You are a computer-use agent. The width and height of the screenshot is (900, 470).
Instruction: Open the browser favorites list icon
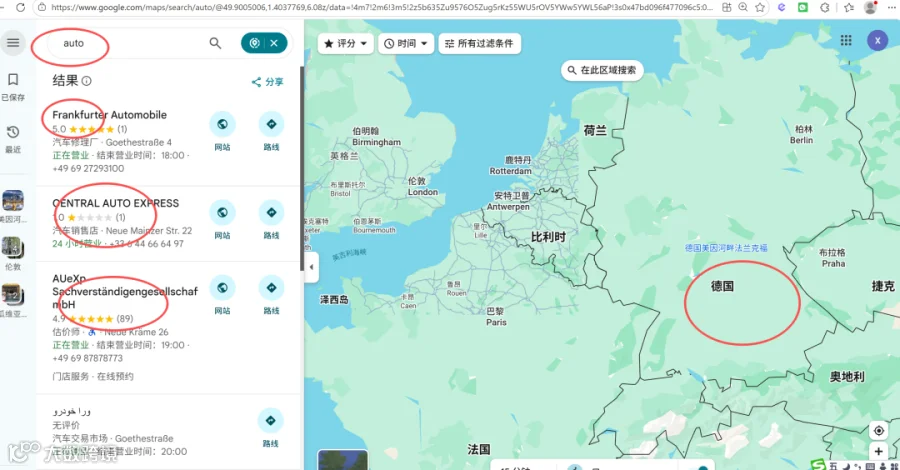849,7
